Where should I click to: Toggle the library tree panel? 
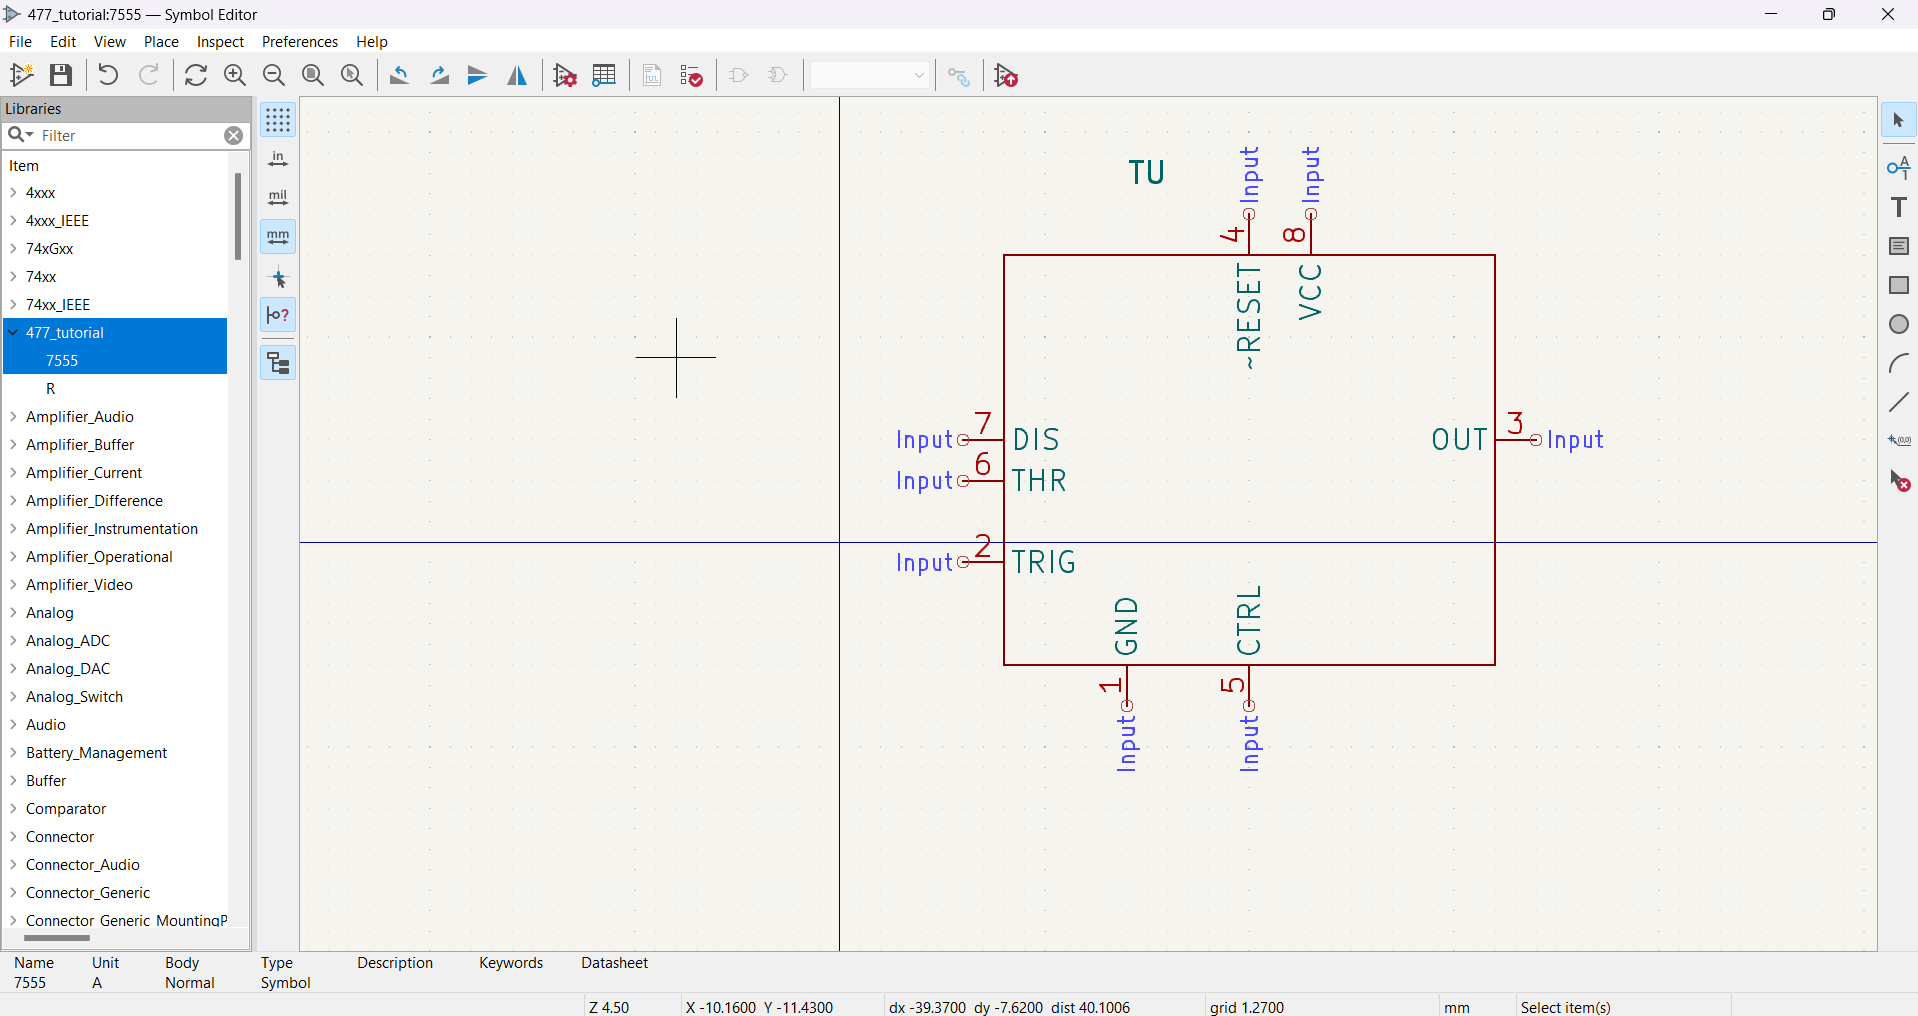pyautogui.click(x=278, y=363)
